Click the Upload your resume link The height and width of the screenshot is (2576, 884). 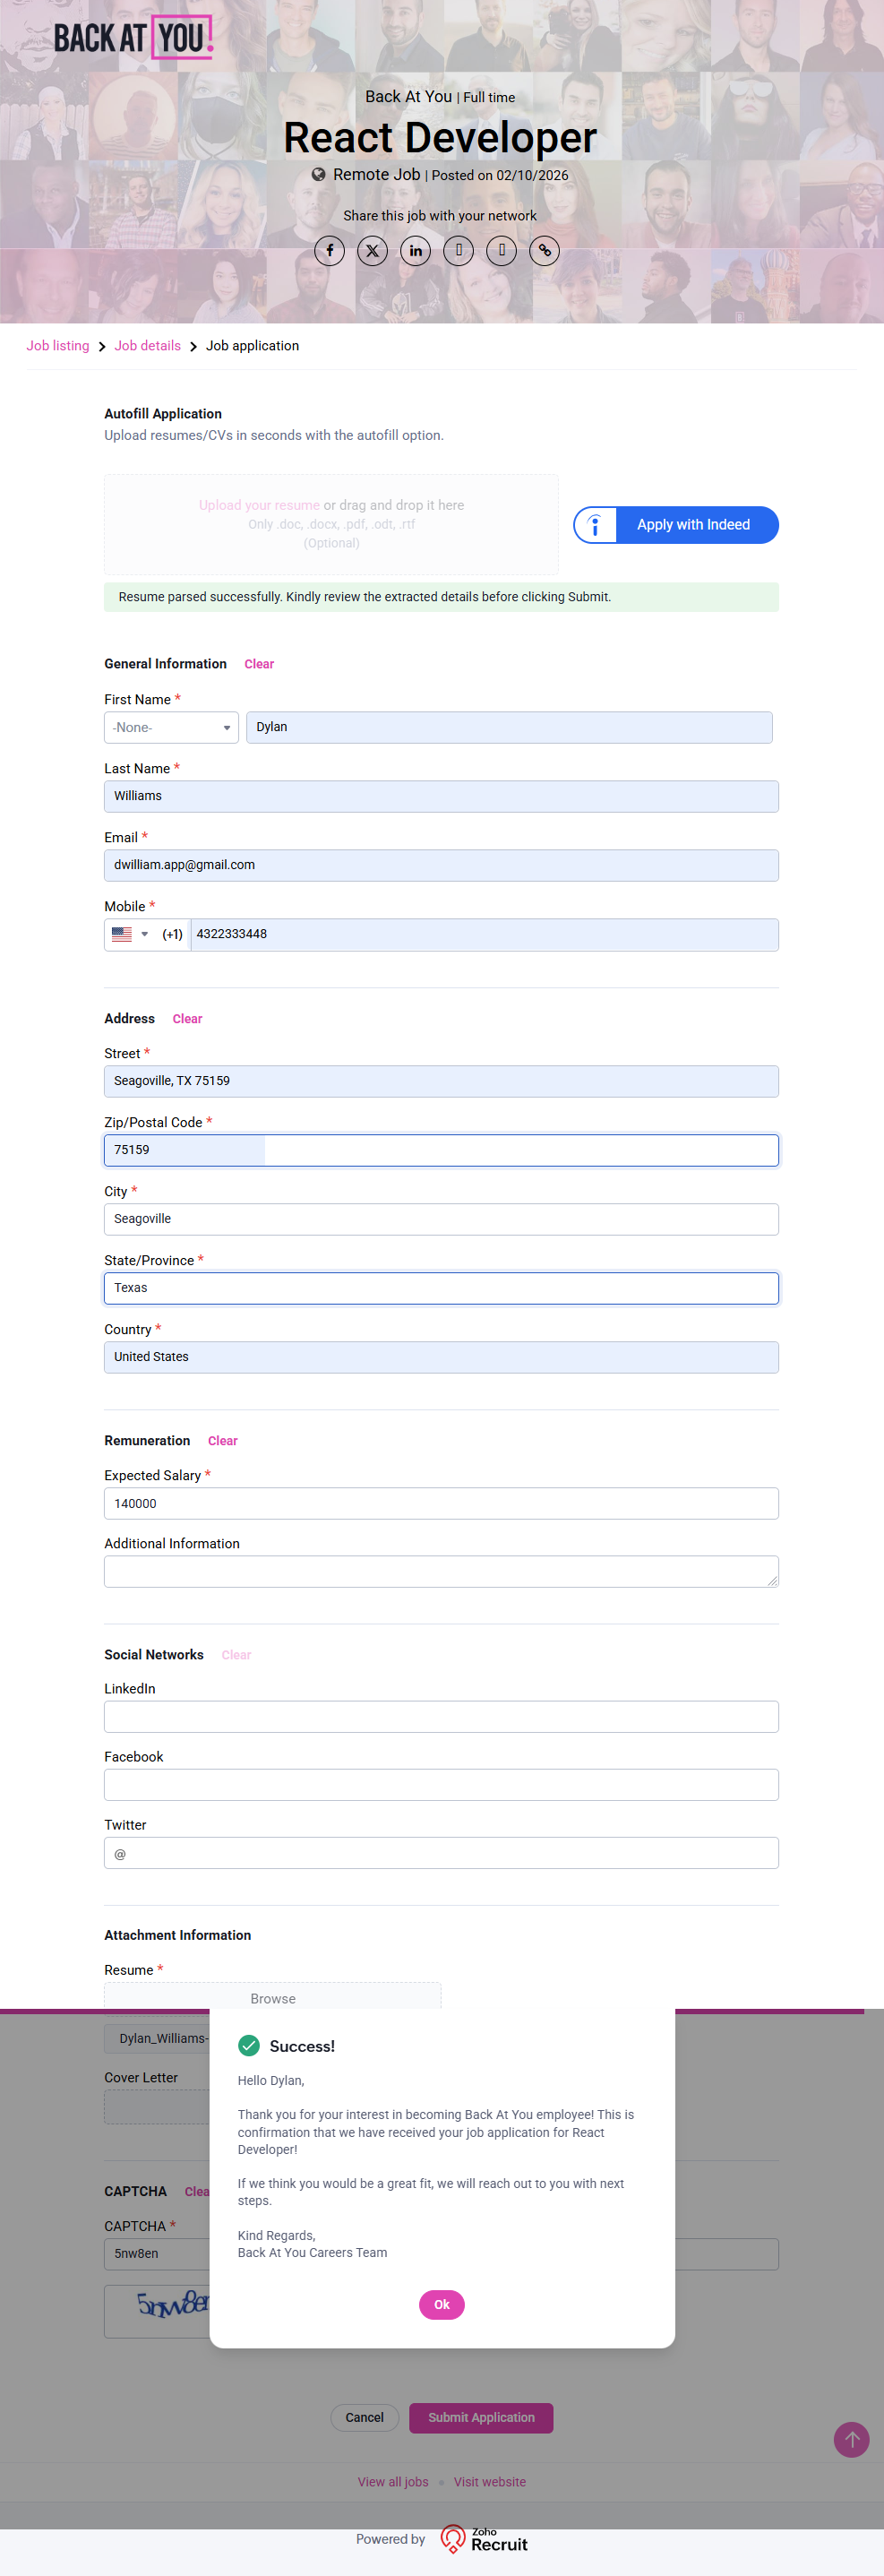coord(259,506)
